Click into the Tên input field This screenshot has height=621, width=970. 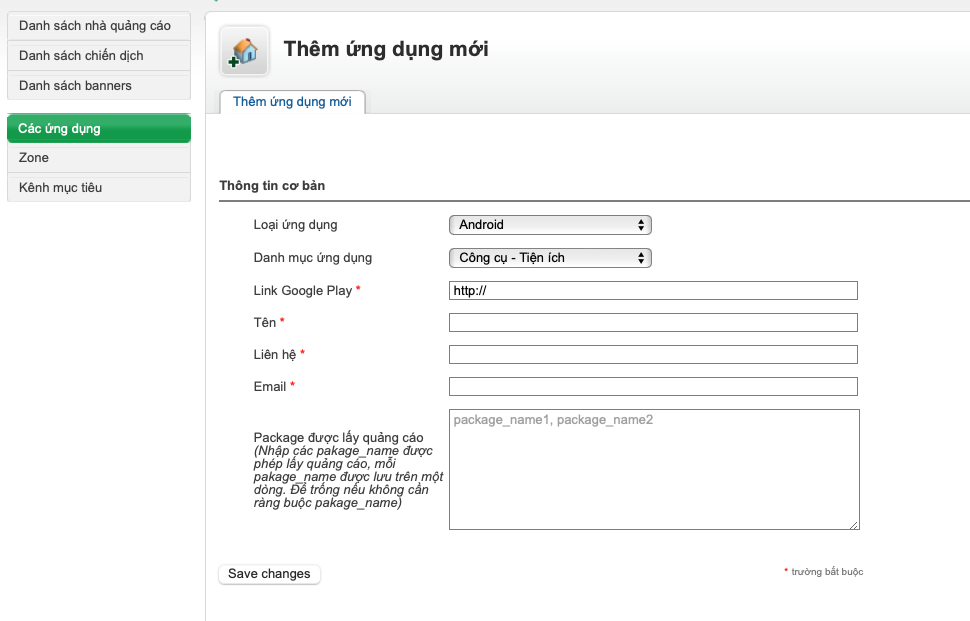point(653,323)
